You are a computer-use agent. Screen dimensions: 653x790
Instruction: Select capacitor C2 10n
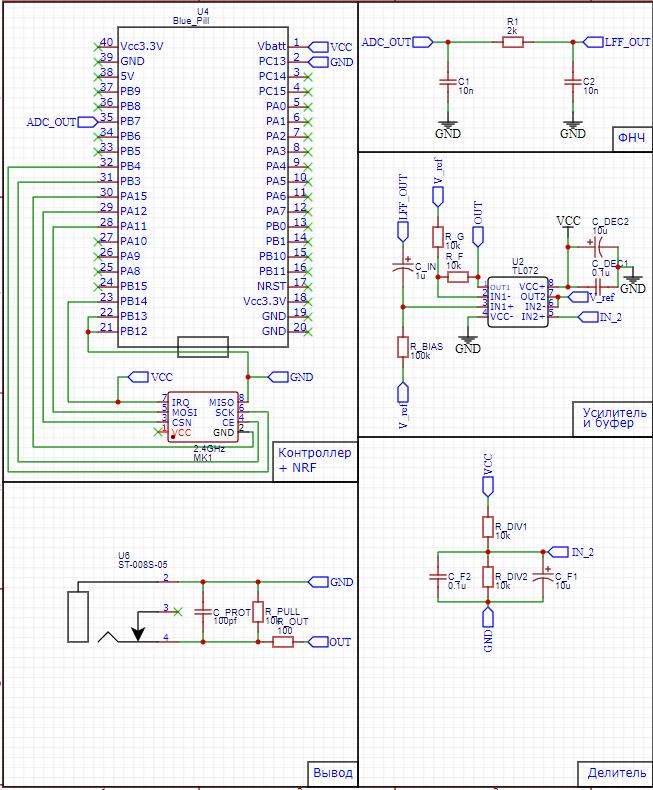[572, 82]
